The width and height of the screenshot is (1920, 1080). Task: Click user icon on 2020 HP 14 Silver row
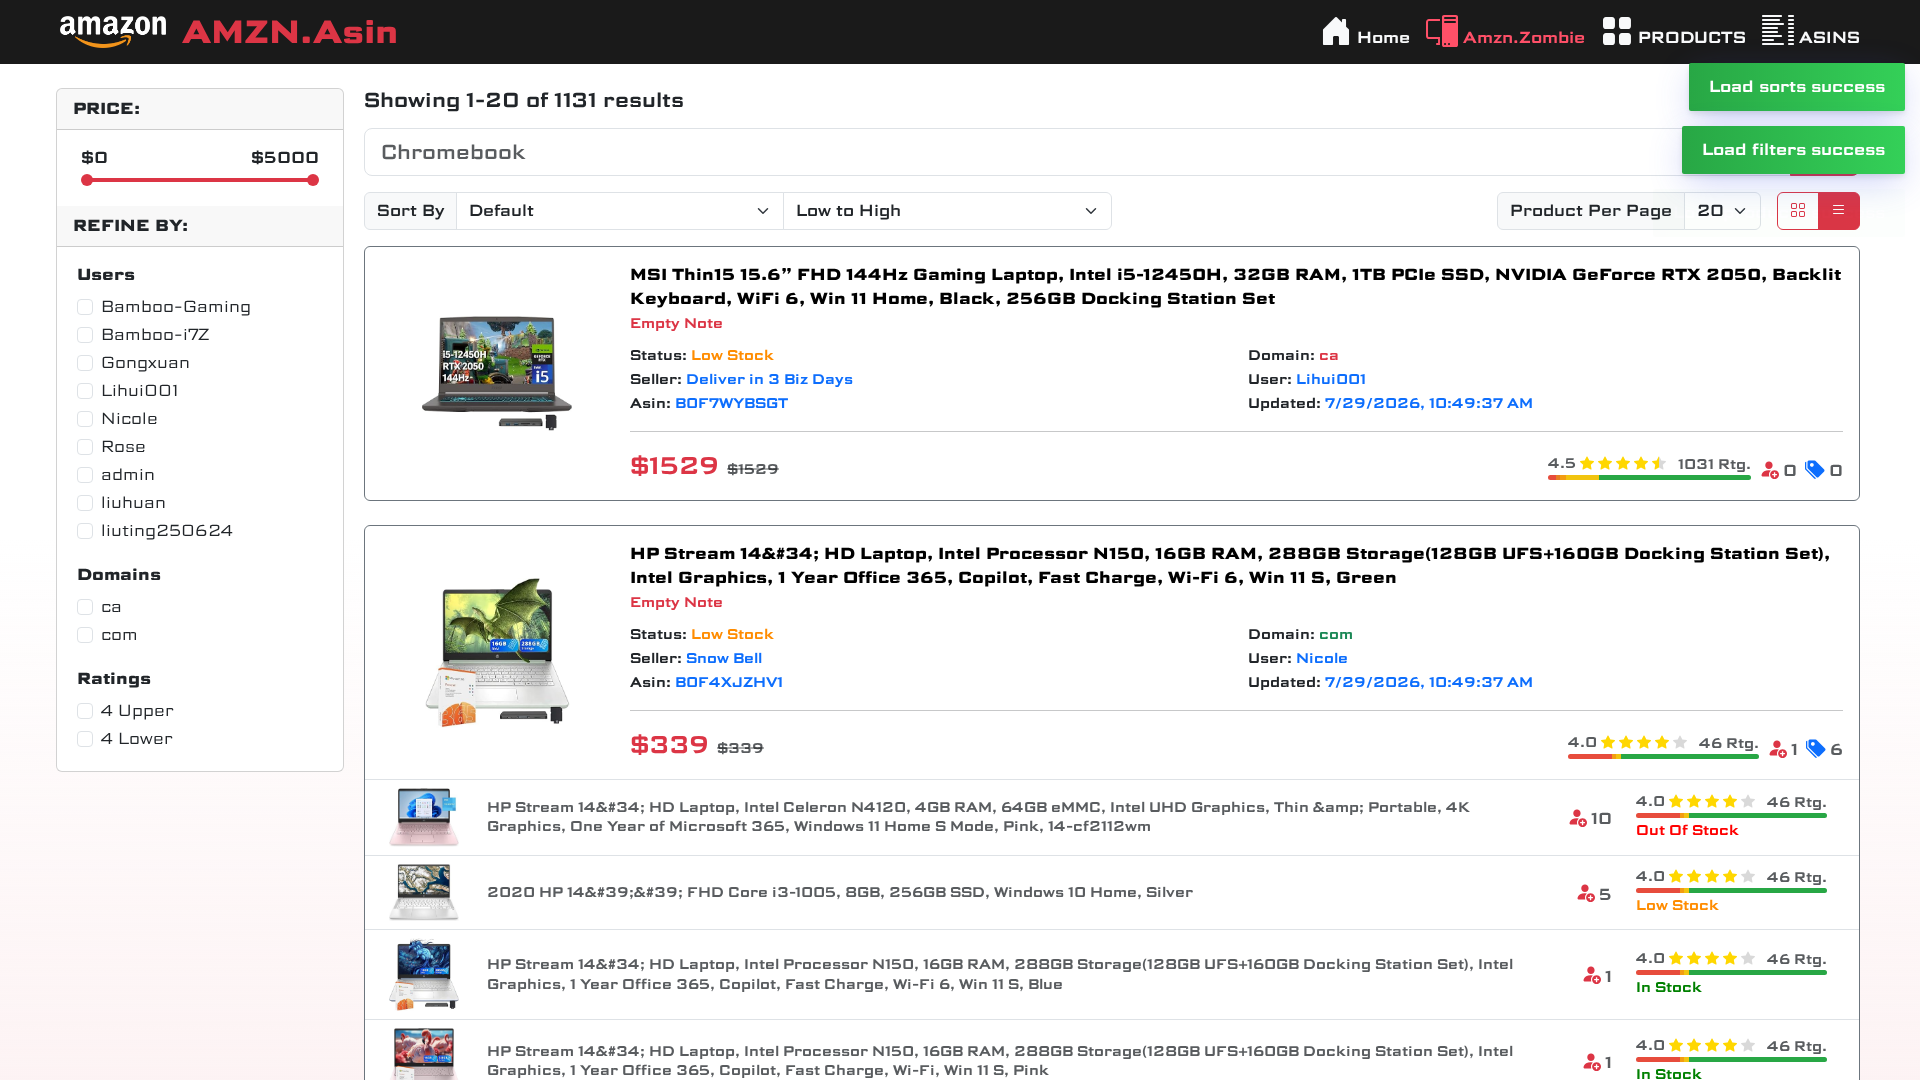pyautogui.click(x=1586, y=894)
